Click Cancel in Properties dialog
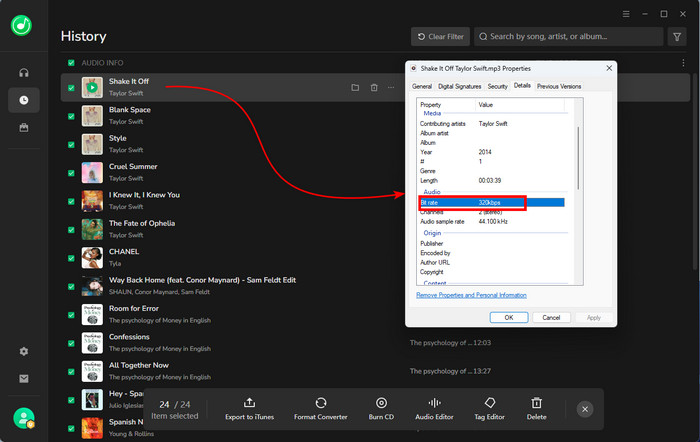Image resolution: width=700 pixels, height=442 pixels. [551, 317]
